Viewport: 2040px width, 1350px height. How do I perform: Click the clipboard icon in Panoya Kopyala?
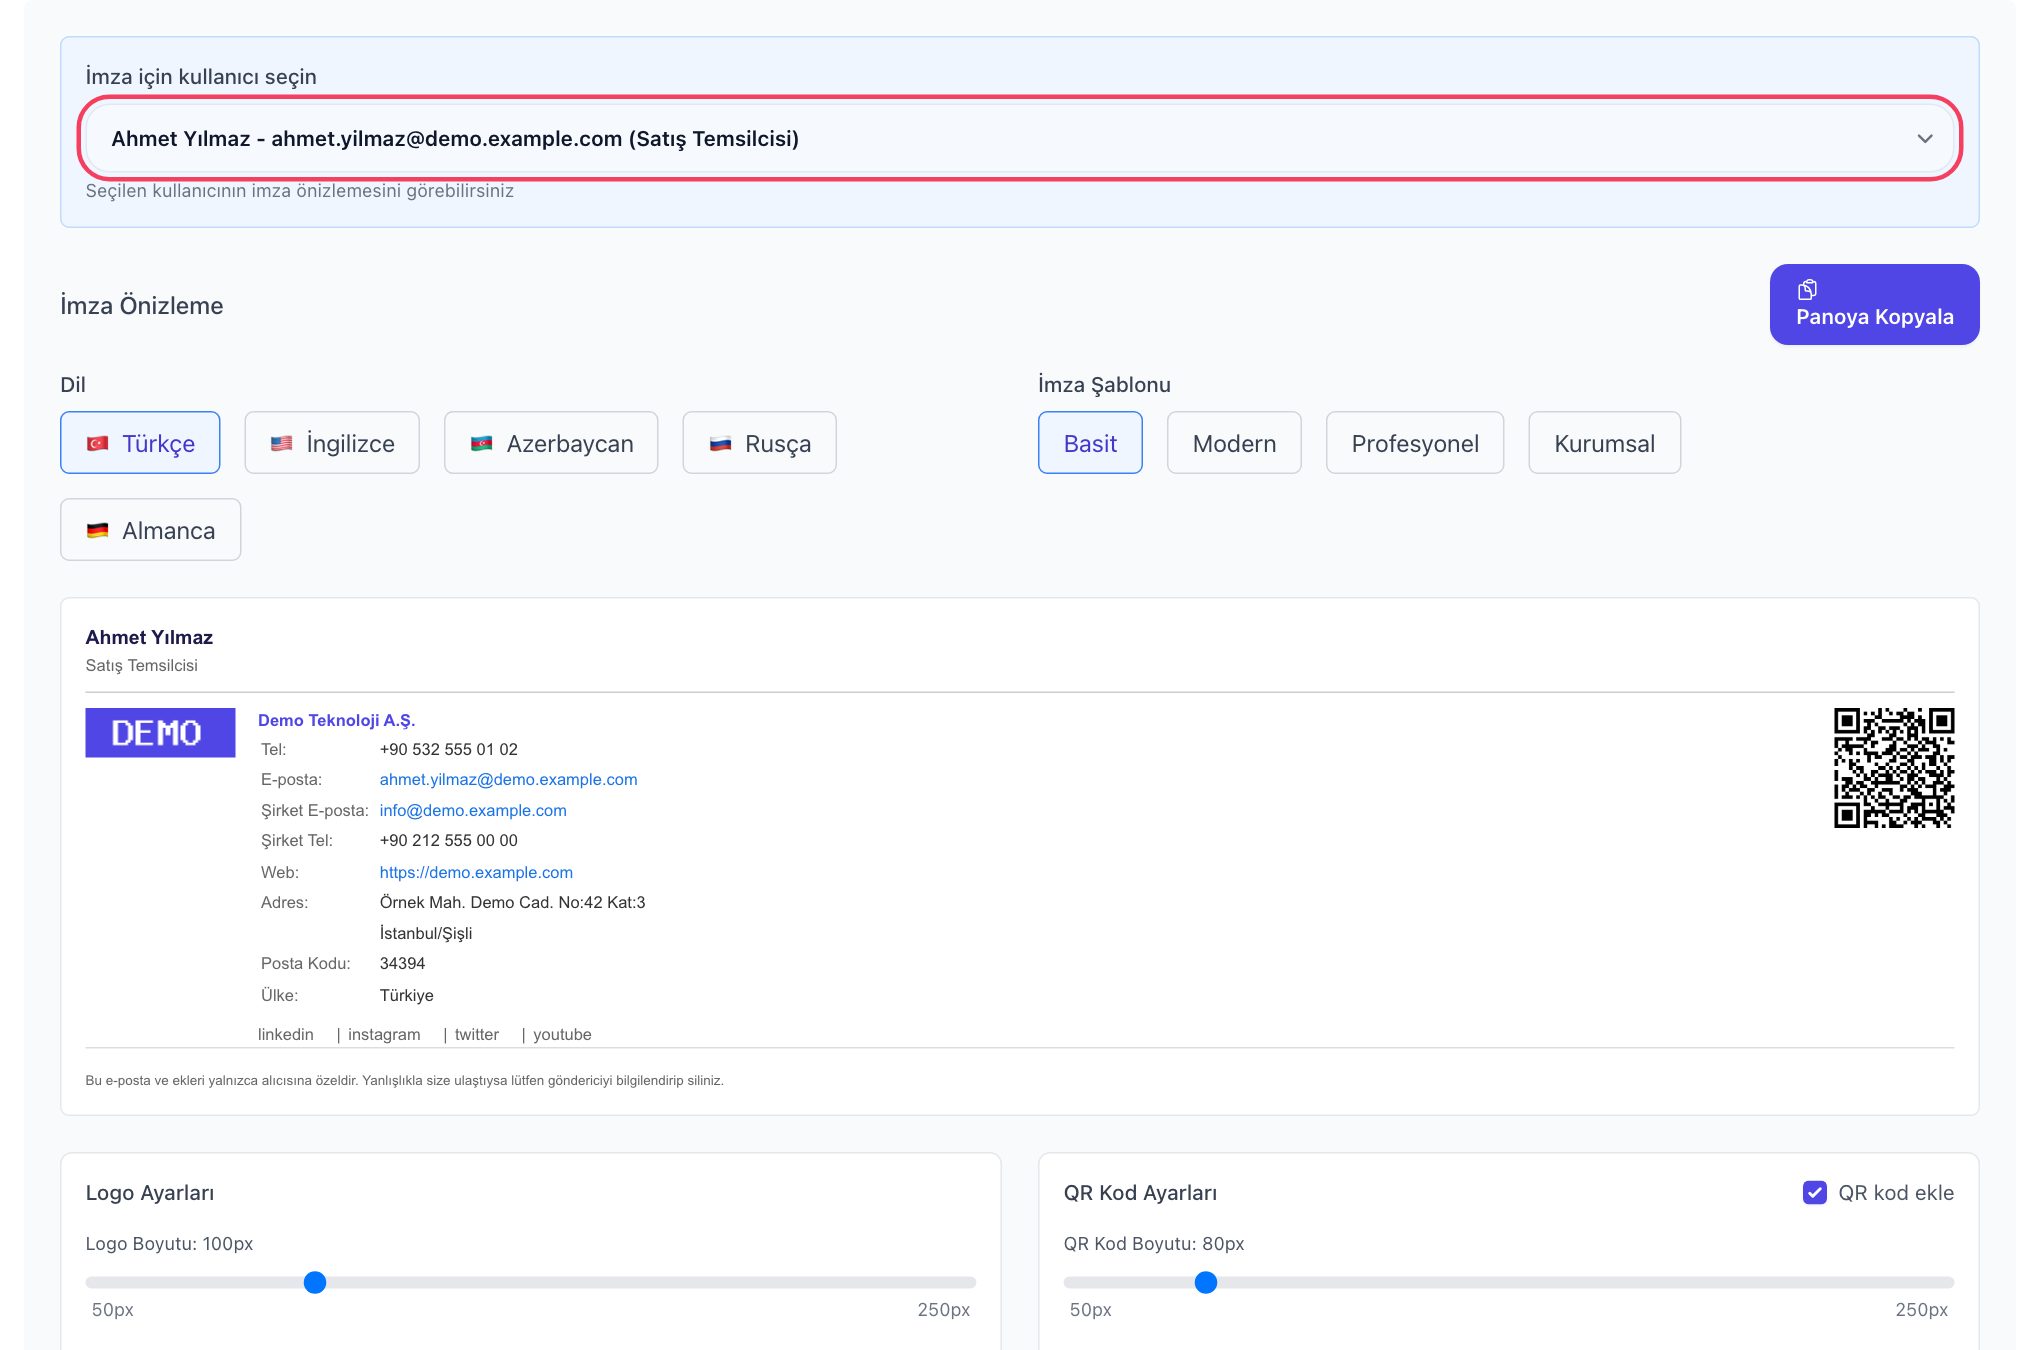click(x=1807, y=290)
